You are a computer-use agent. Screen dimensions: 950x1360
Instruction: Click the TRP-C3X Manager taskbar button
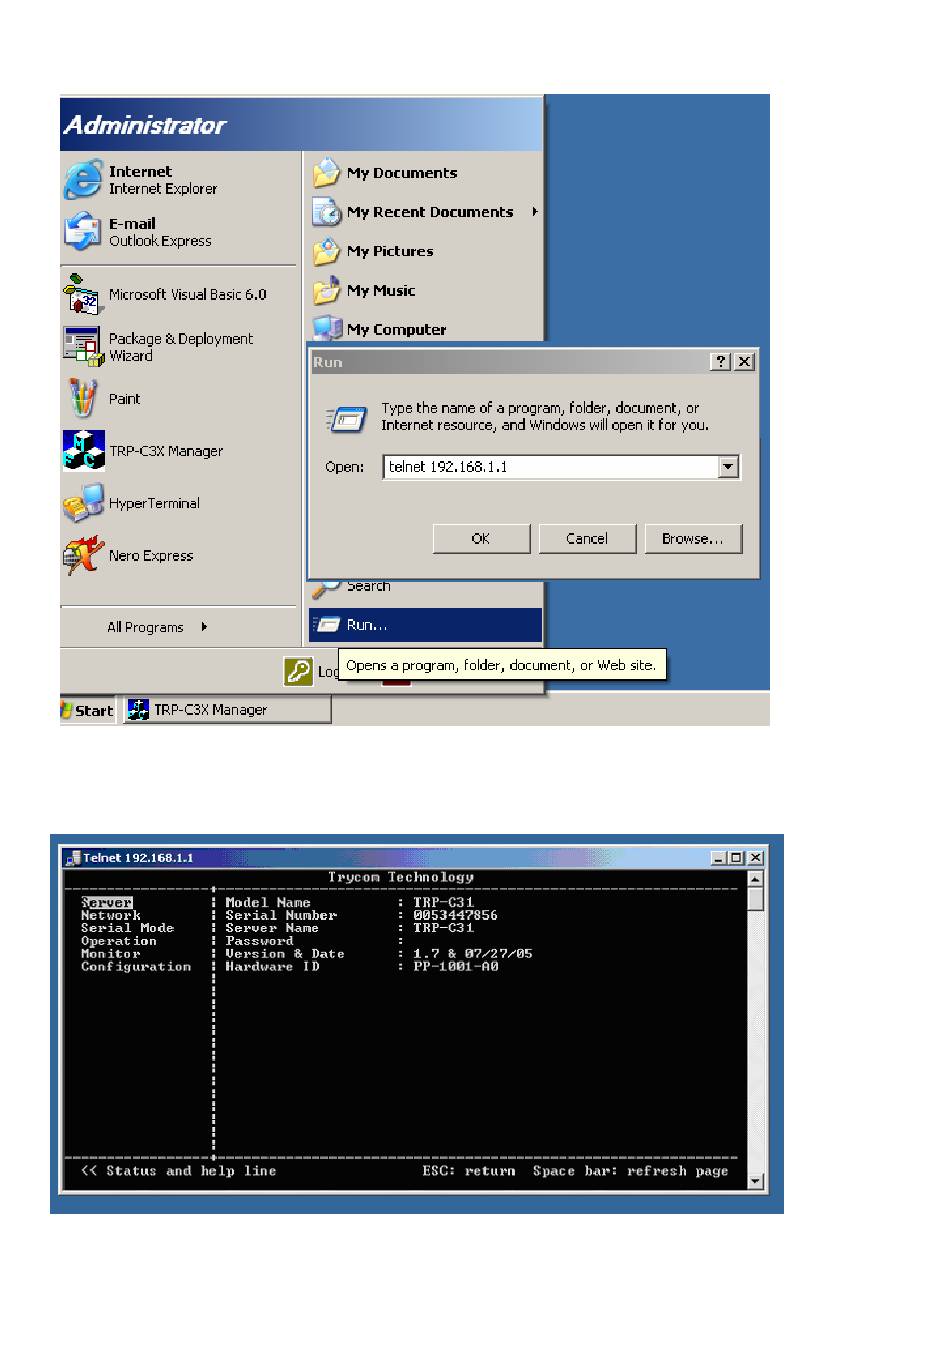227,710
